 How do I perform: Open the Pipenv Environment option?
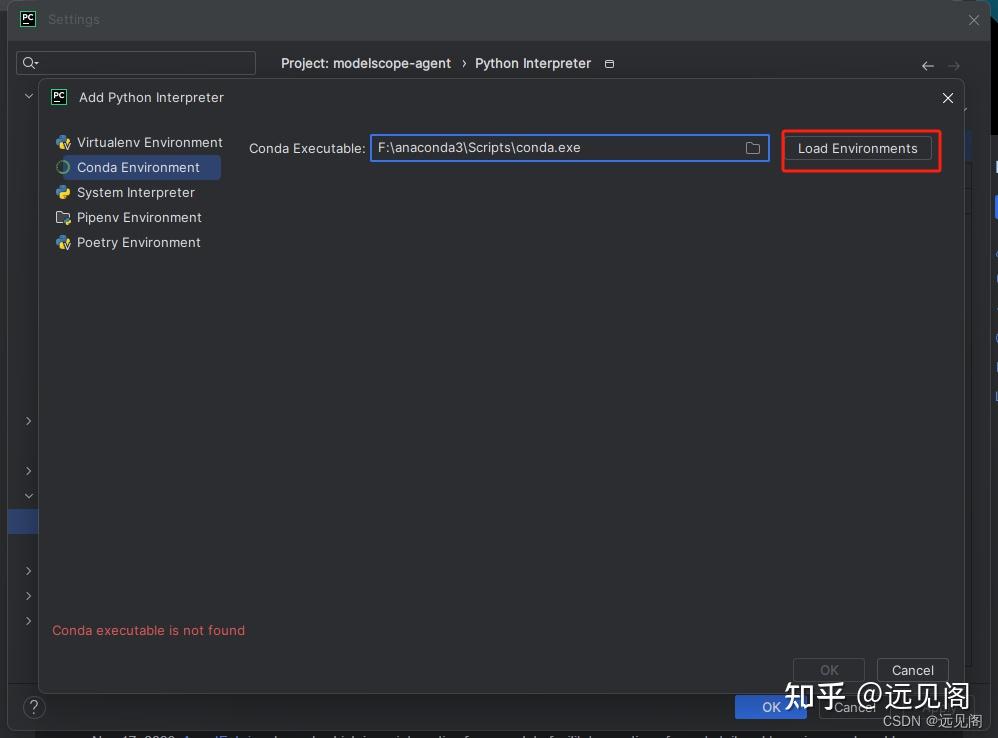(x=139, y=217)
